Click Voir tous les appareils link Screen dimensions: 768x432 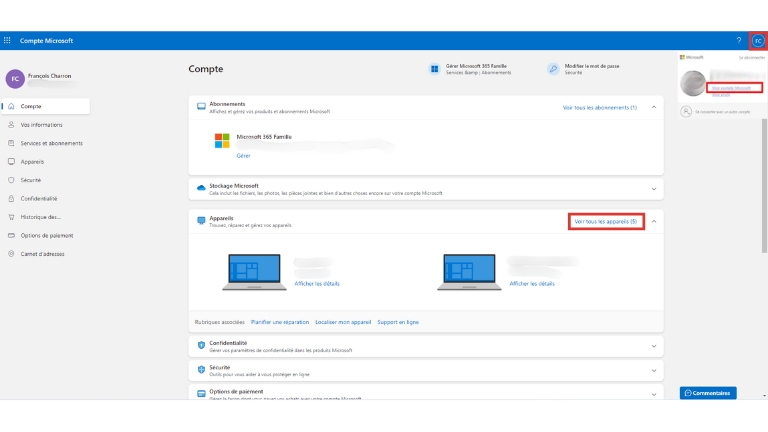(x=606, y=221)
